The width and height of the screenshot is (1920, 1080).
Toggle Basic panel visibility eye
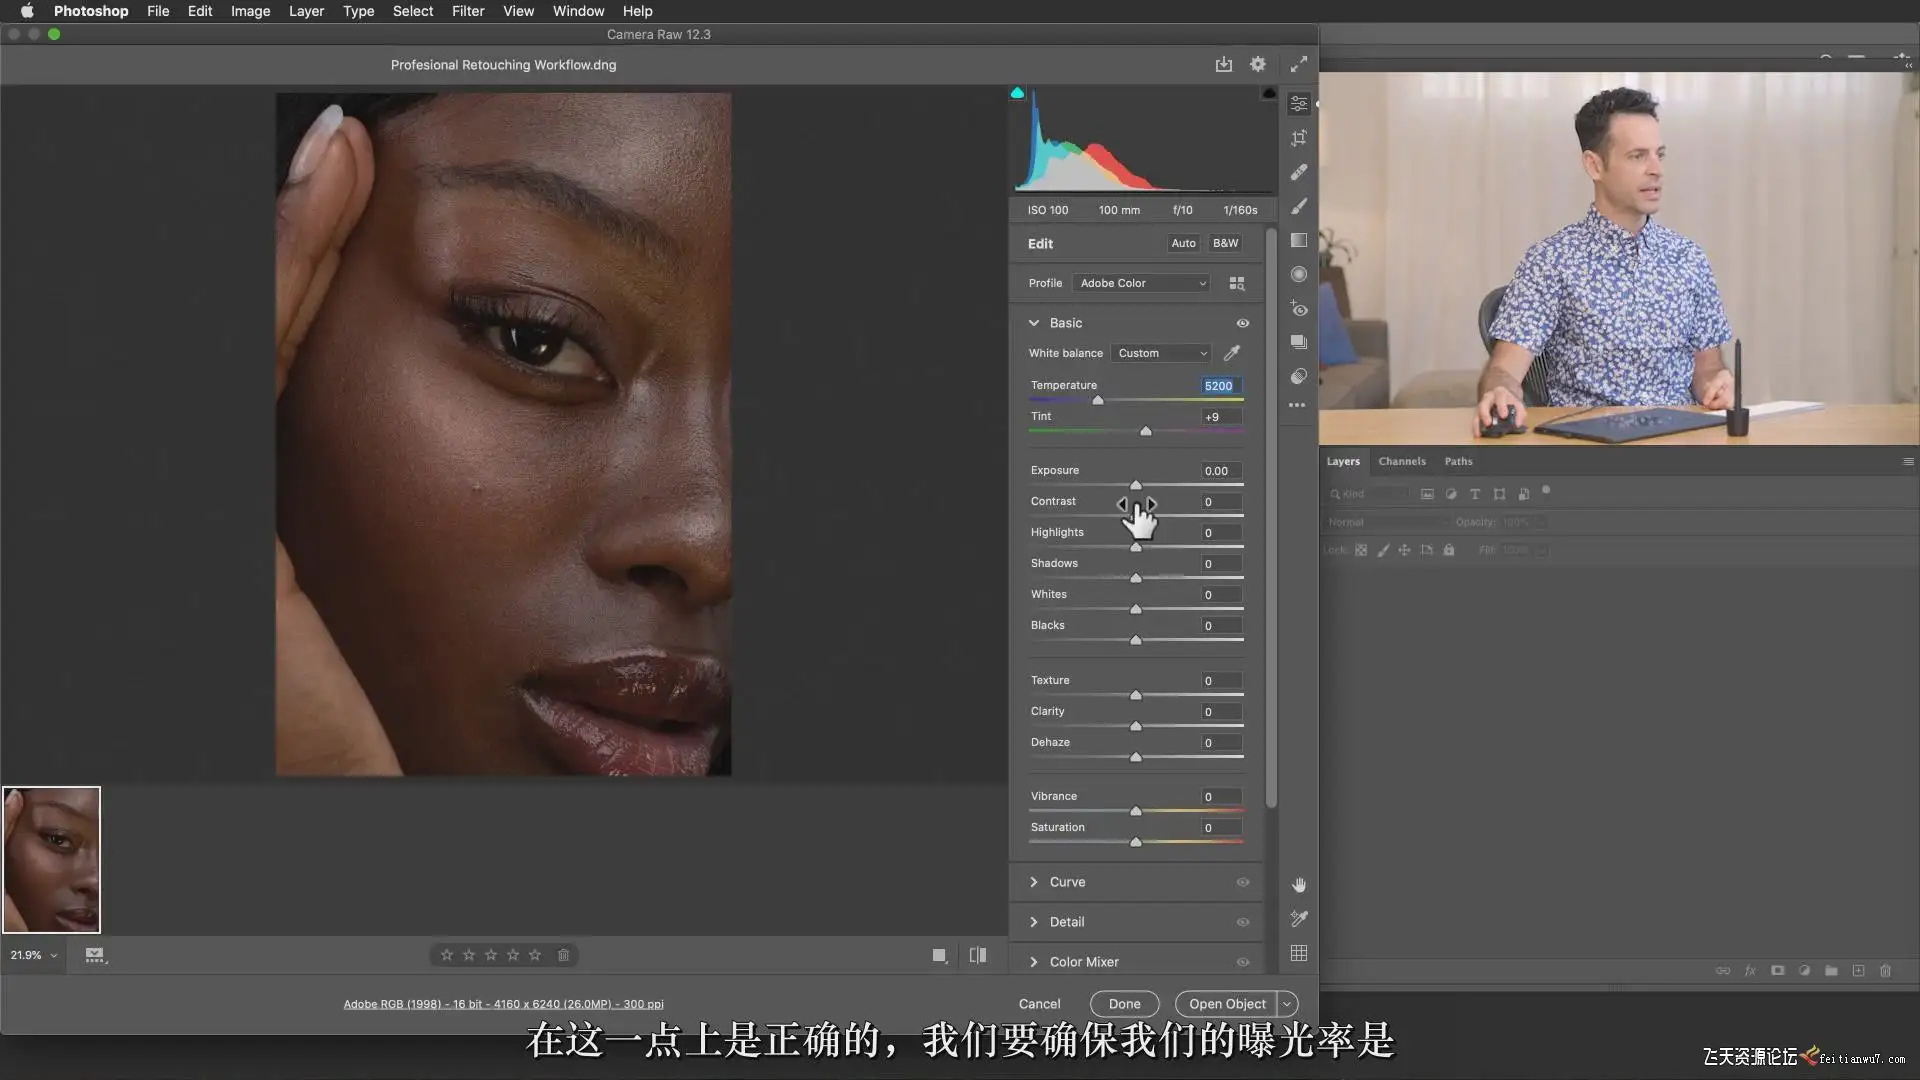(x=1242, y=323)
